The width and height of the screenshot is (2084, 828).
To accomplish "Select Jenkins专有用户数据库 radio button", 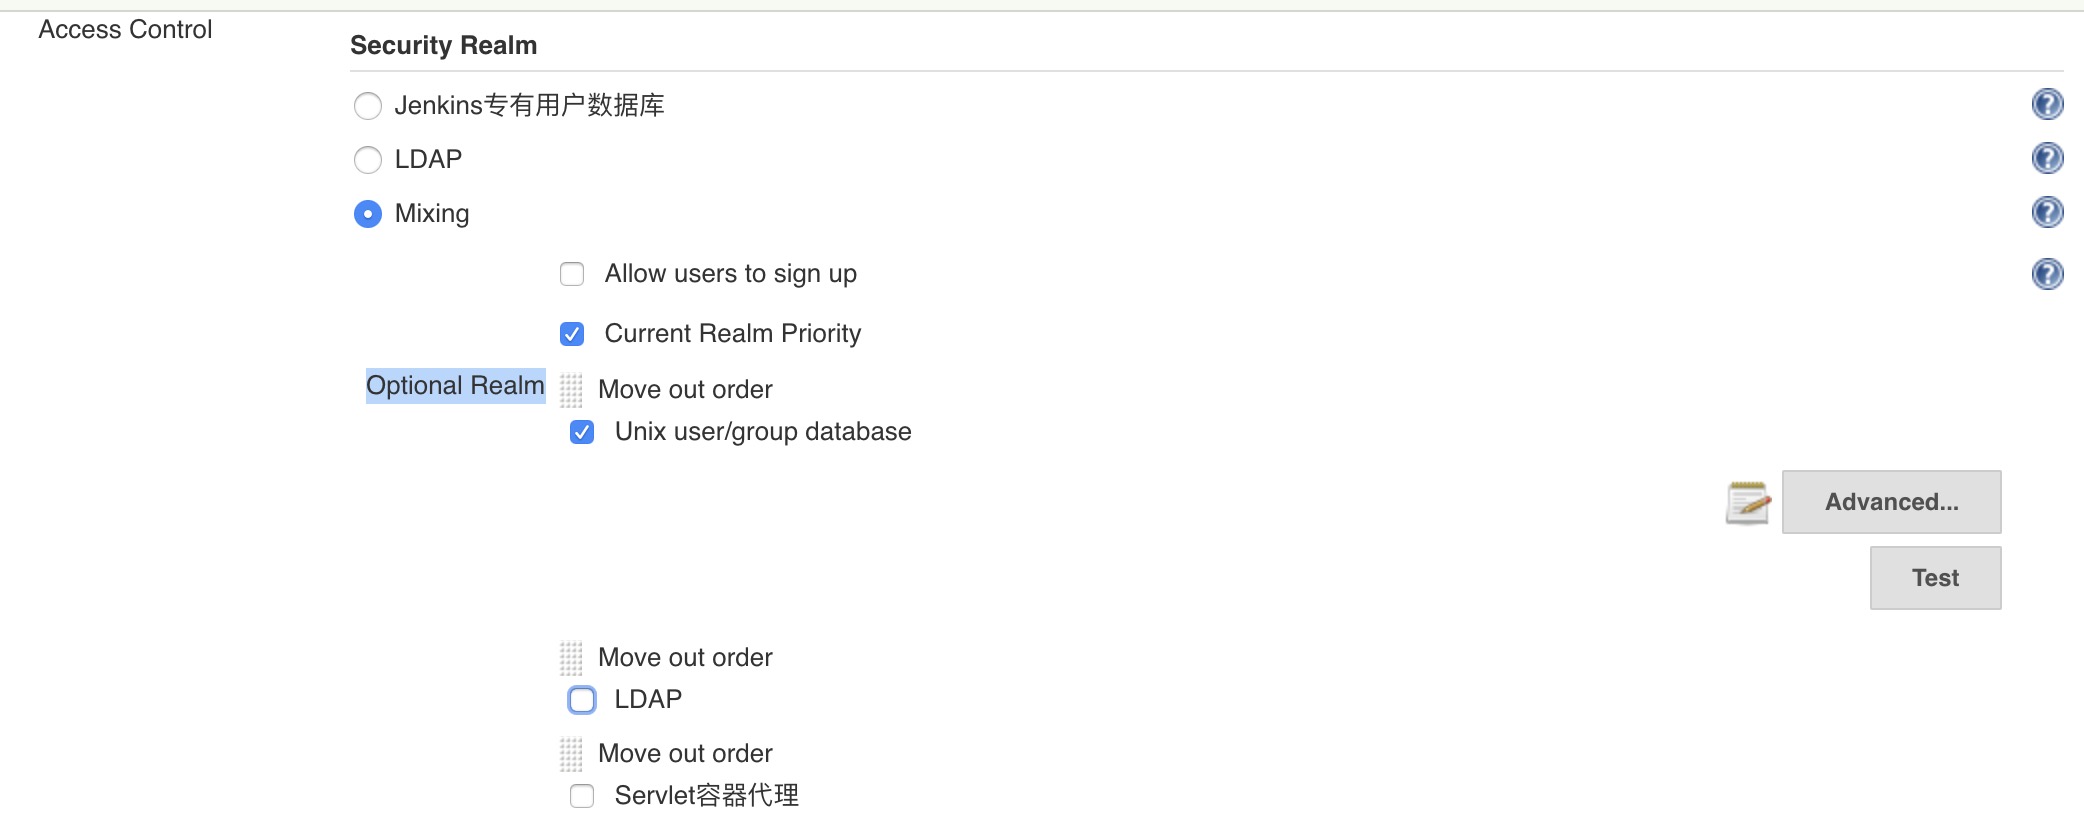I will (x=368, y=106).
